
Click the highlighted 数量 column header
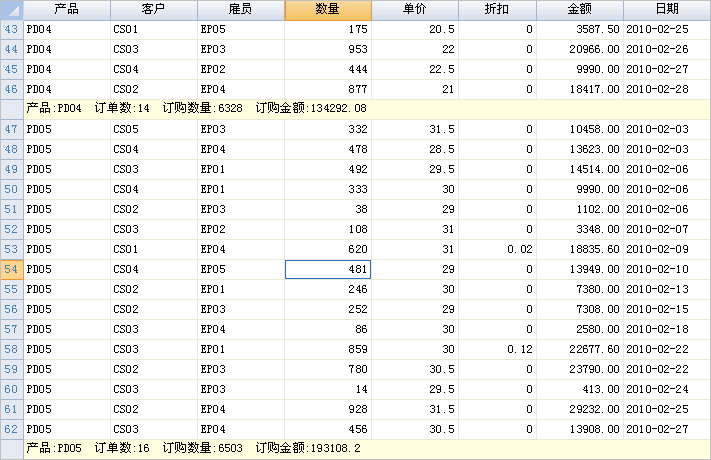click(x=328, y=10)
